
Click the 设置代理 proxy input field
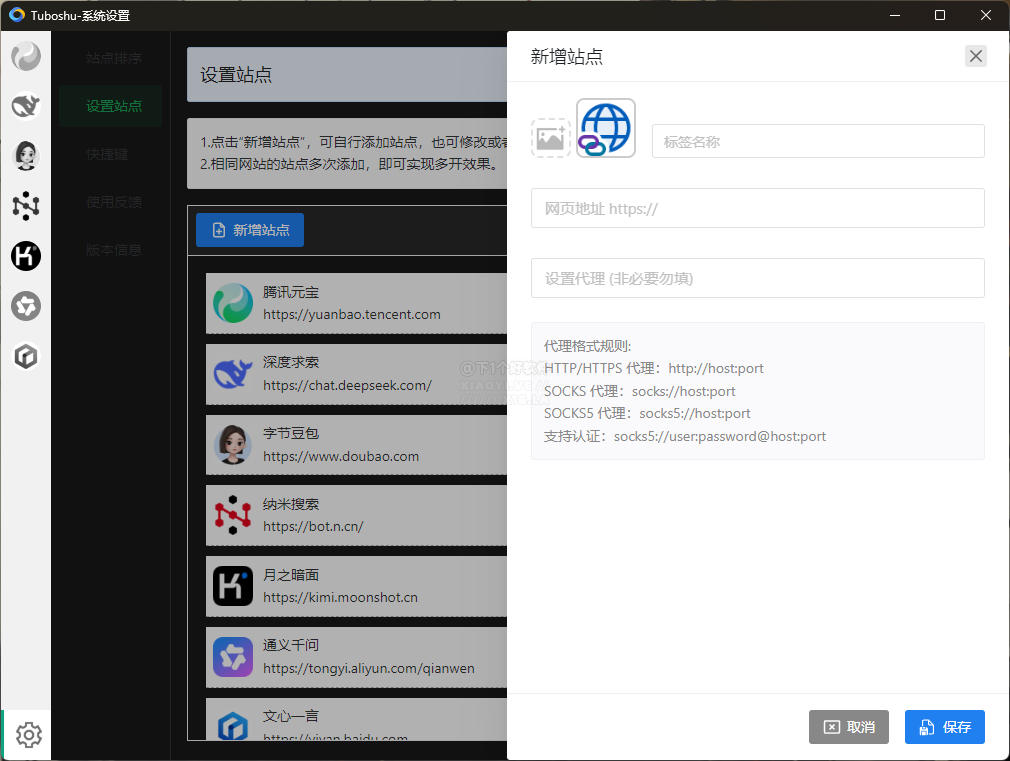coord(758,278)
